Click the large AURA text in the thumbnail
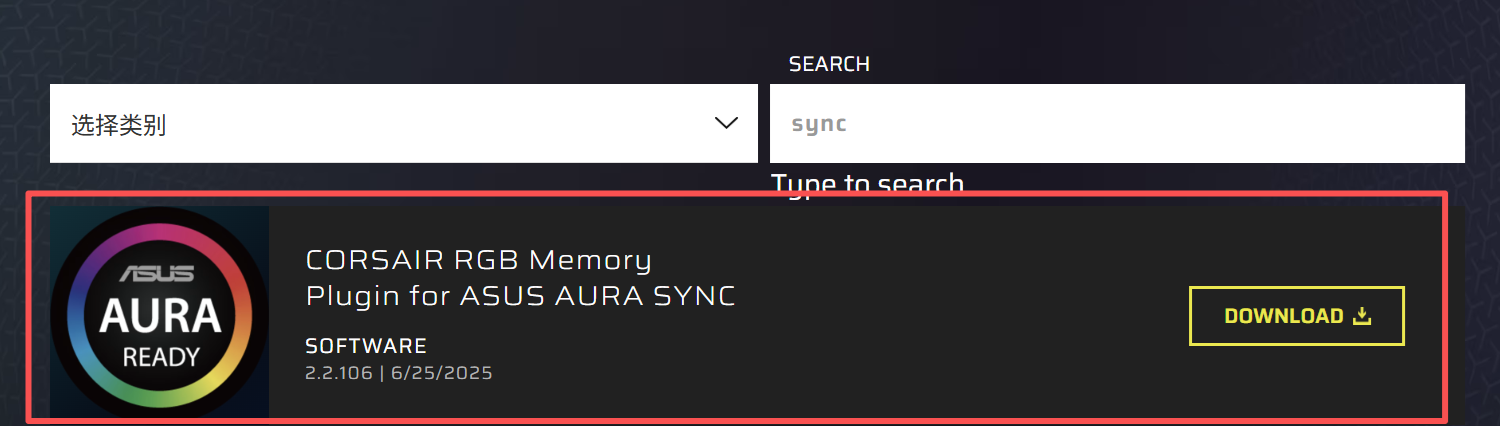1500x426 pixels. 160,317
